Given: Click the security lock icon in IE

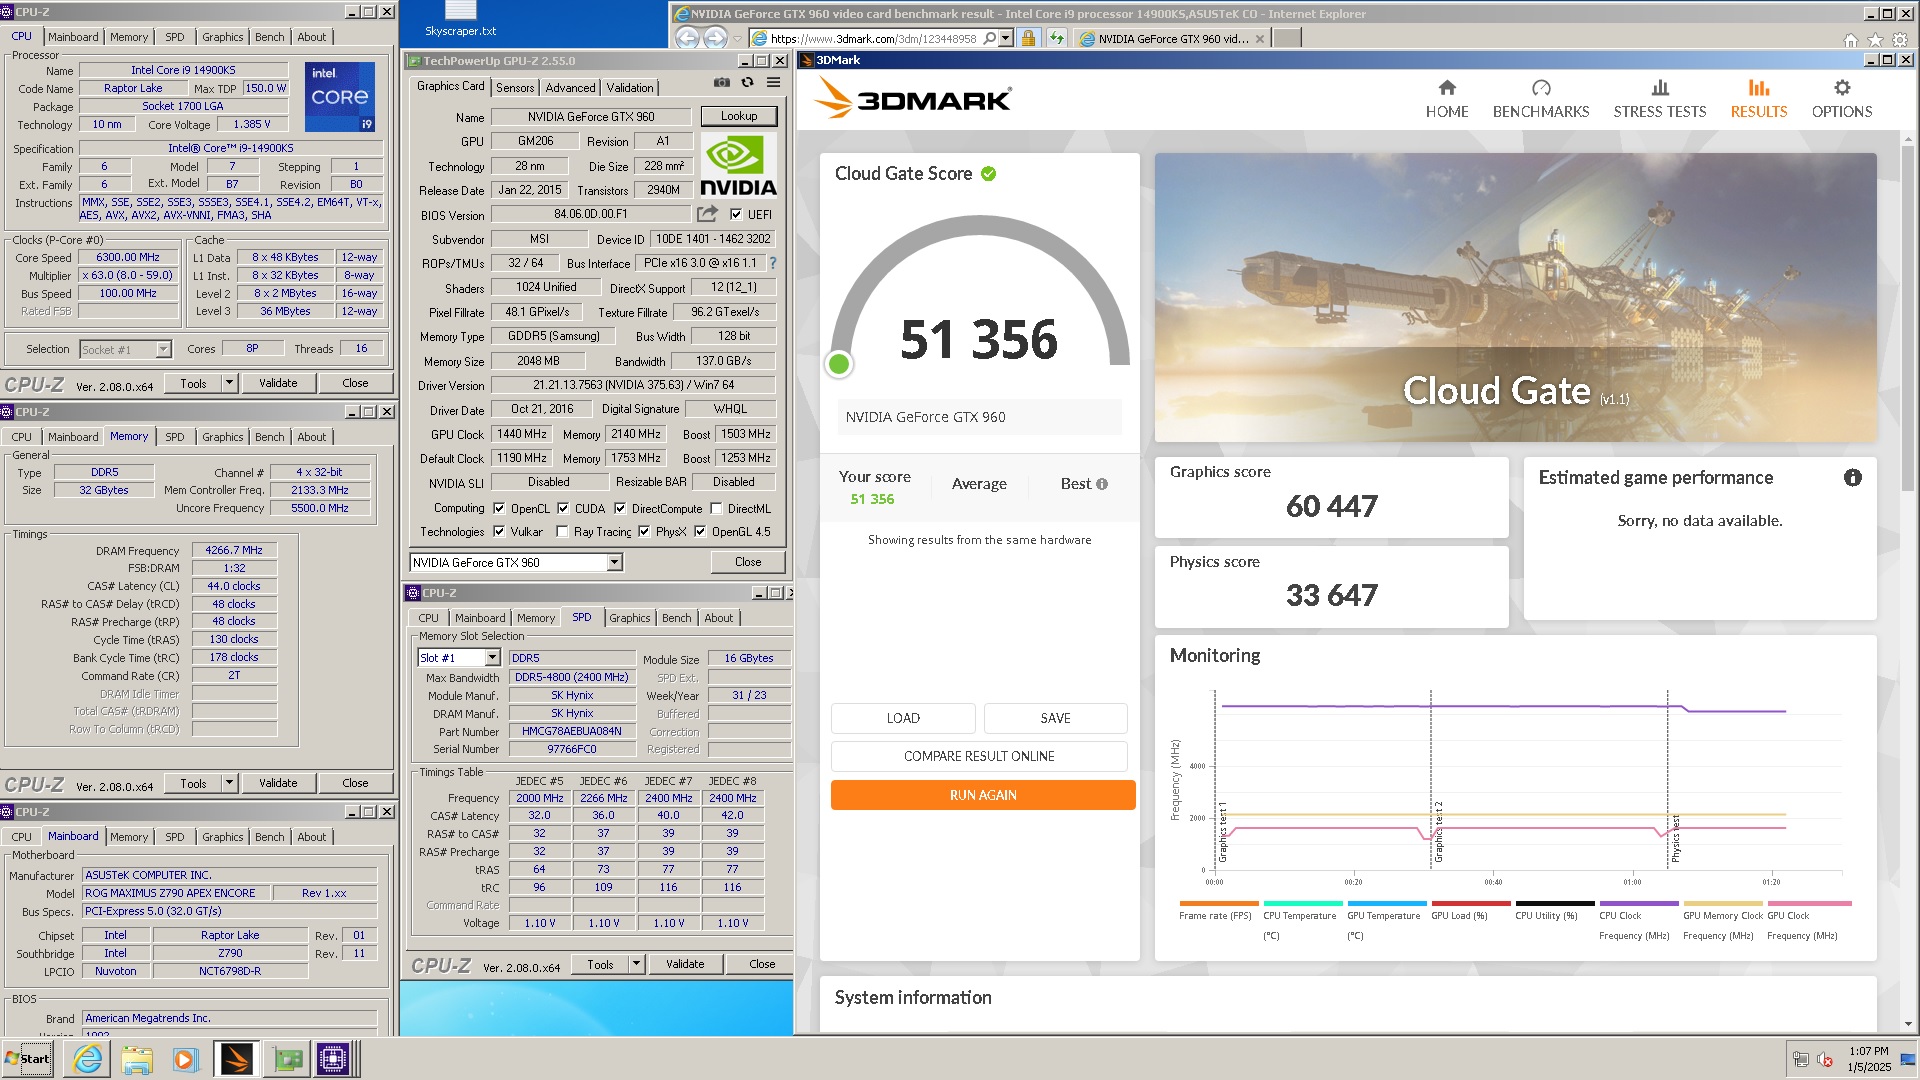Looking at the screenshot, I should [x=1028, y=38].
